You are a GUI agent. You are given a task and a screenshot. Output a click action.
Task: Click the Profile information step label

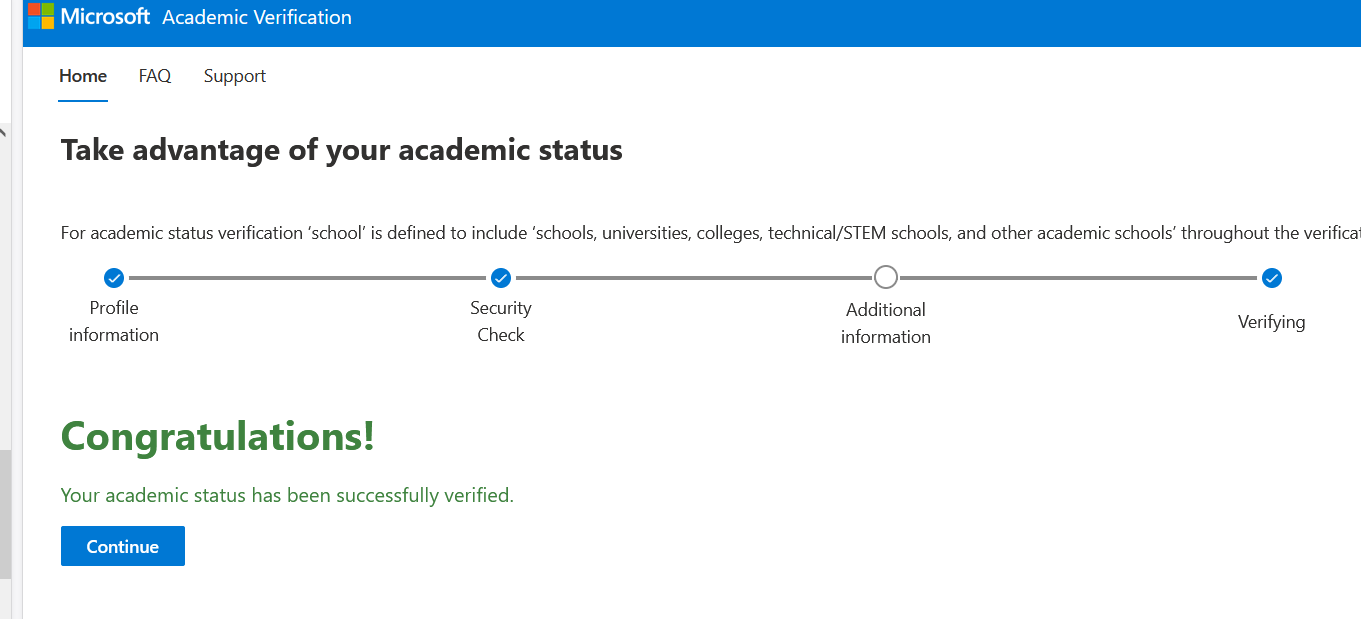114,321
